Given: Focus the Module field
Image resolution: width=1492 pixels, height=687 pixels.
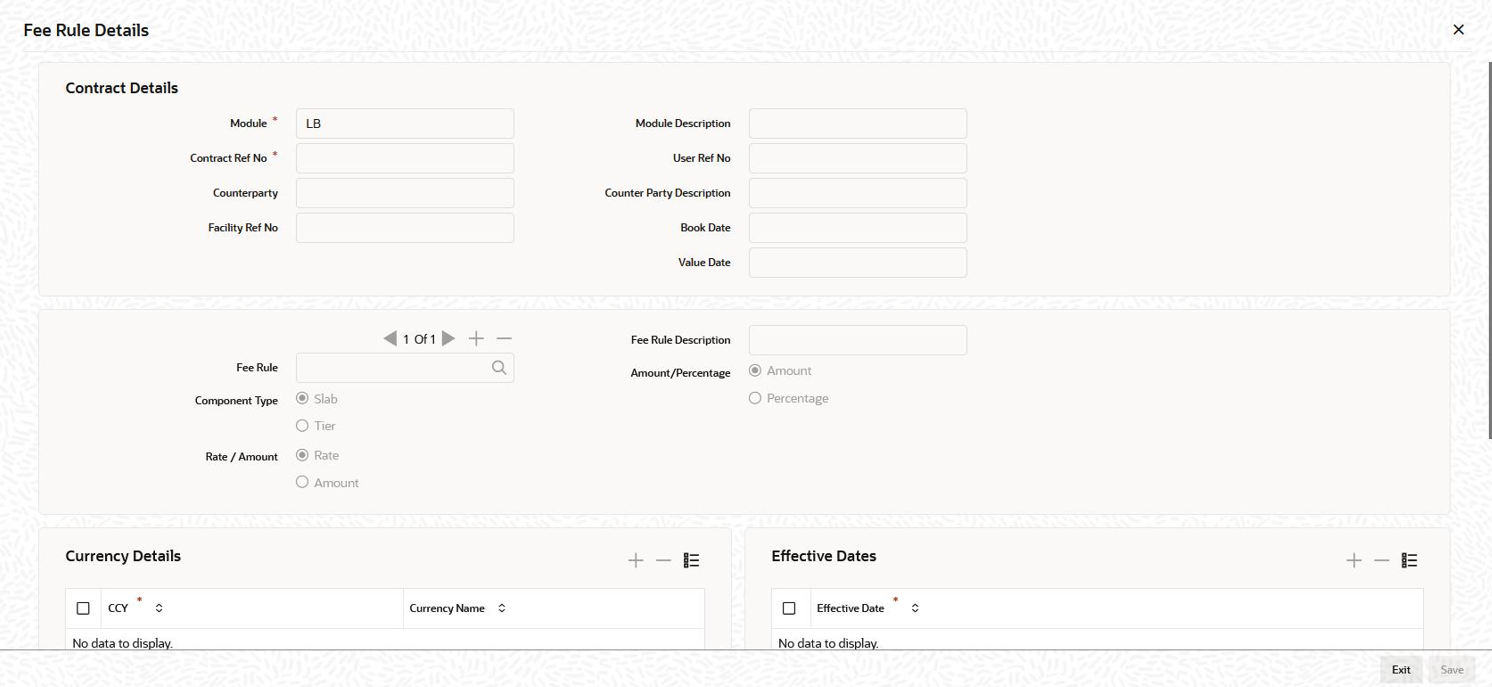Looking at the screenshot, I should click(405, 124).
